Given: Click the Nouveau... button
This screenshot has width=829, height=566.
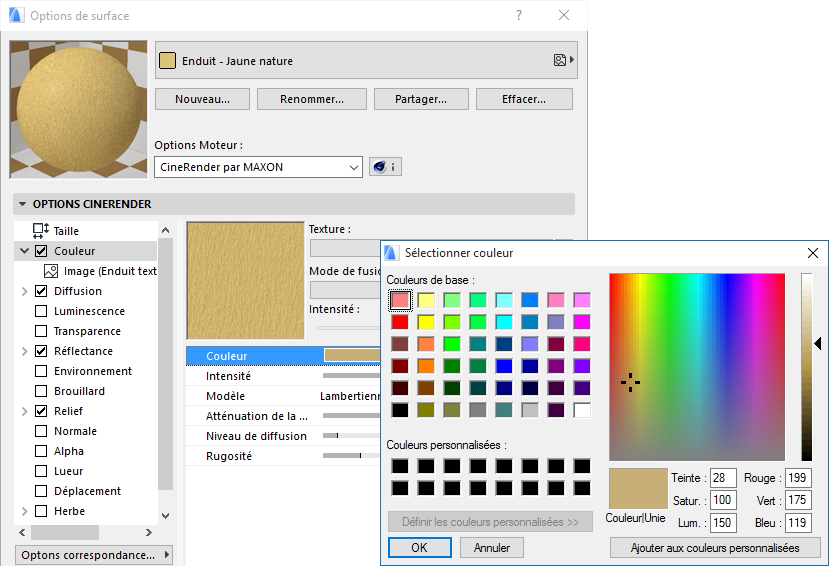Looking at the screenshot, I should pos(202,99).
